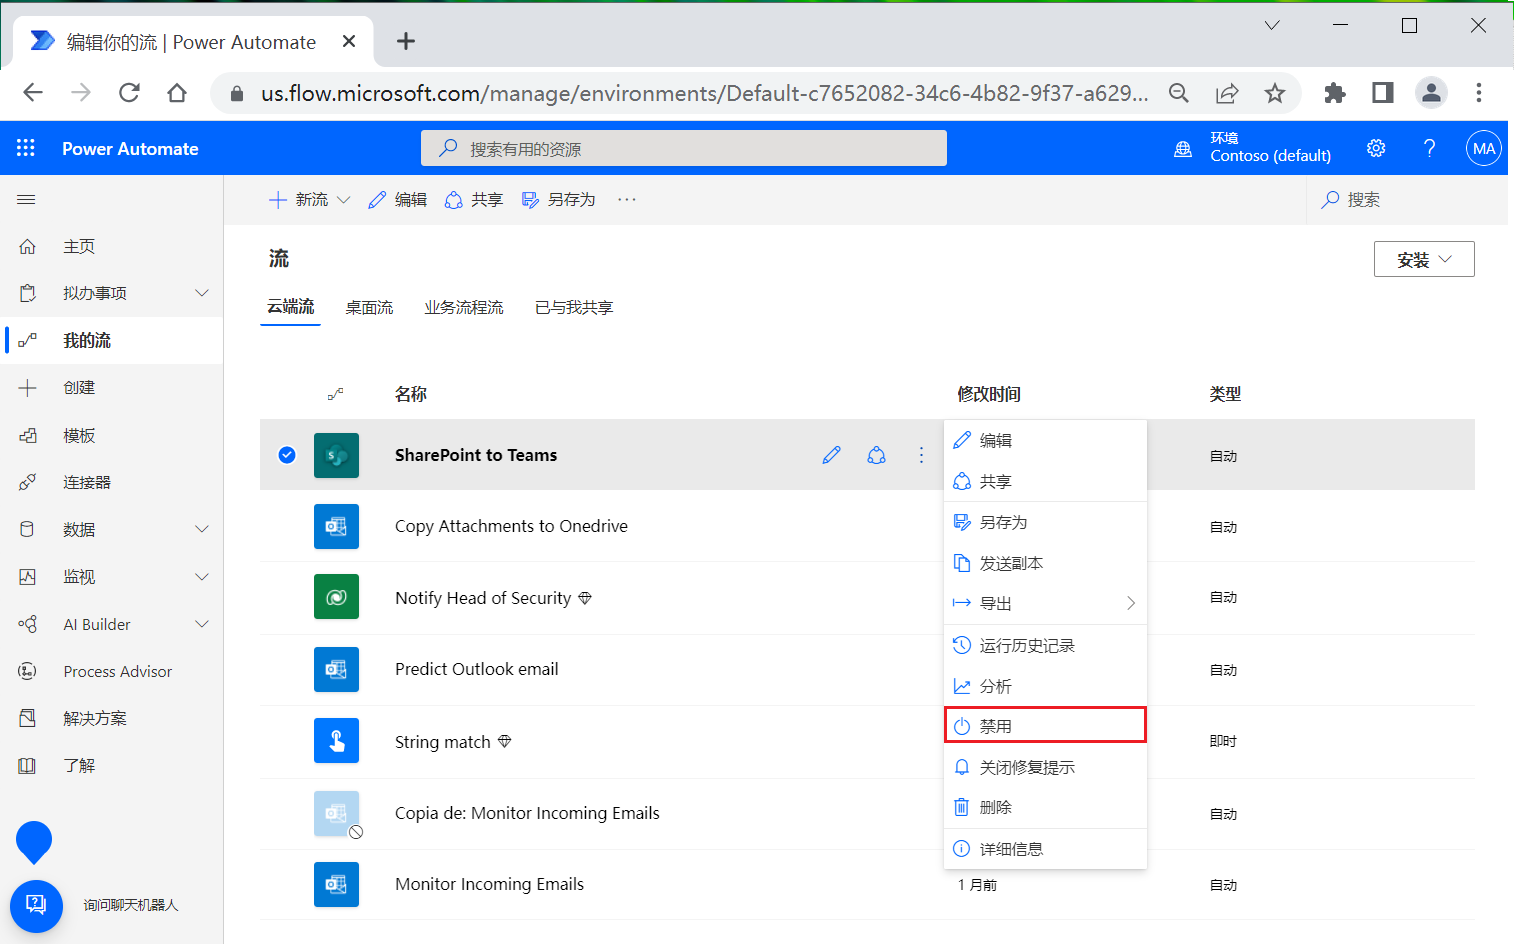The image size is (1514, 944).
Task: Click 共享 in the command bar
Action: [x=474, y=200]
